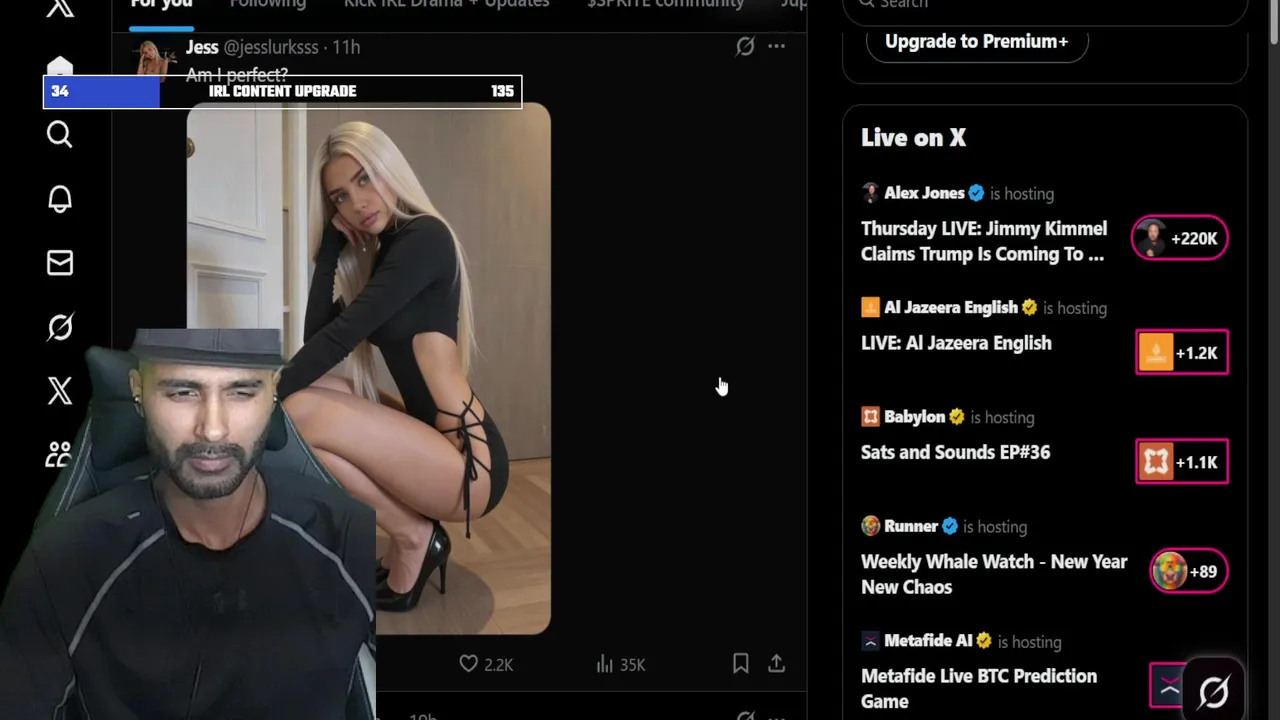Open the floating Grok button at bottom right
Screen dimensions: 1280x720
point(1213,691)
